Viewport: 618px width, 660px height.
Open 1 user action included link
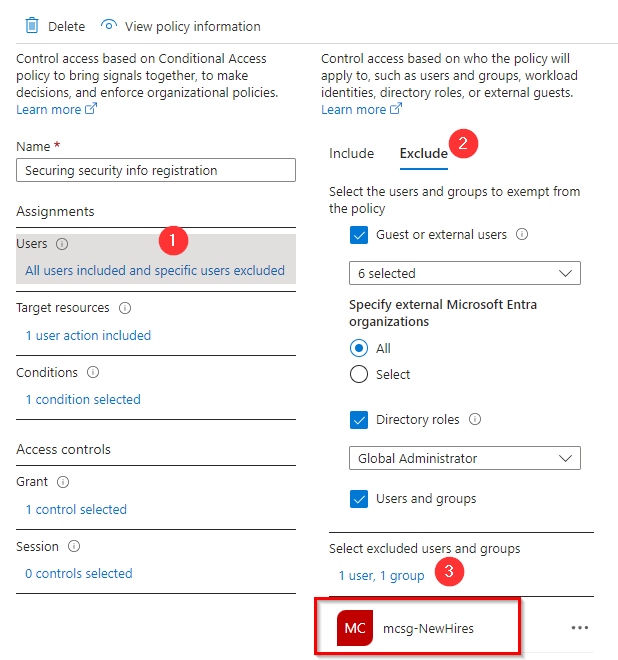[88, 336]
